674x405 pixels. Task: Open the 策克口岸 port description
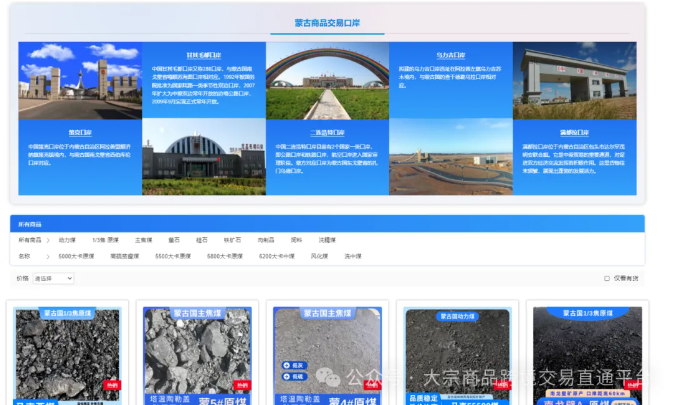[x=80, y=157]
